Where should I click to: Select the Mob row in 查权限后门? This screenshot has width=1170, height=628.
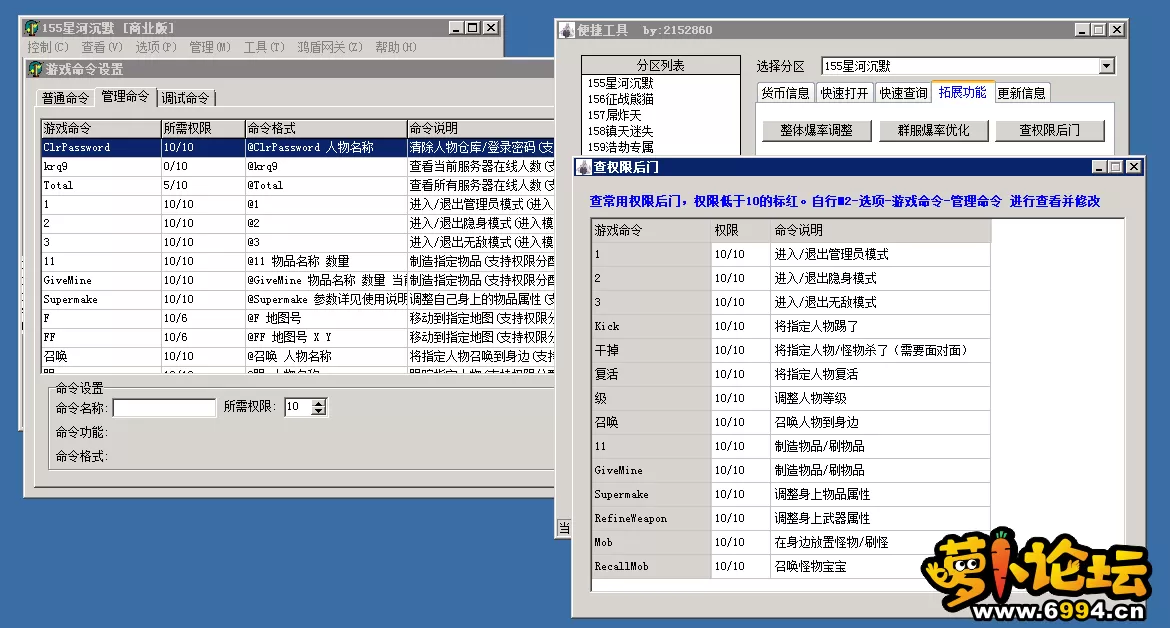pos(791,542)
